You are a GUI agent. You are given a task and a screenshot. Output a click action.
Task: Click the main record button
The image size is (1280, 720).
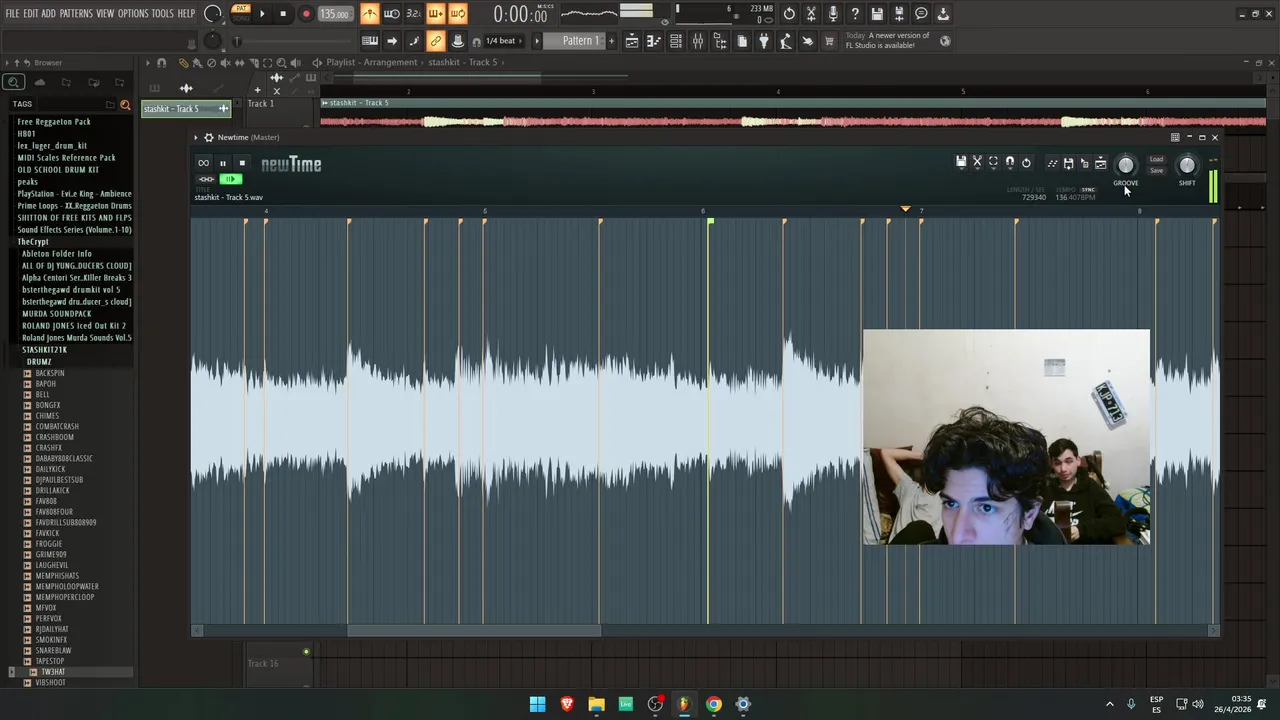coord(306,14)
